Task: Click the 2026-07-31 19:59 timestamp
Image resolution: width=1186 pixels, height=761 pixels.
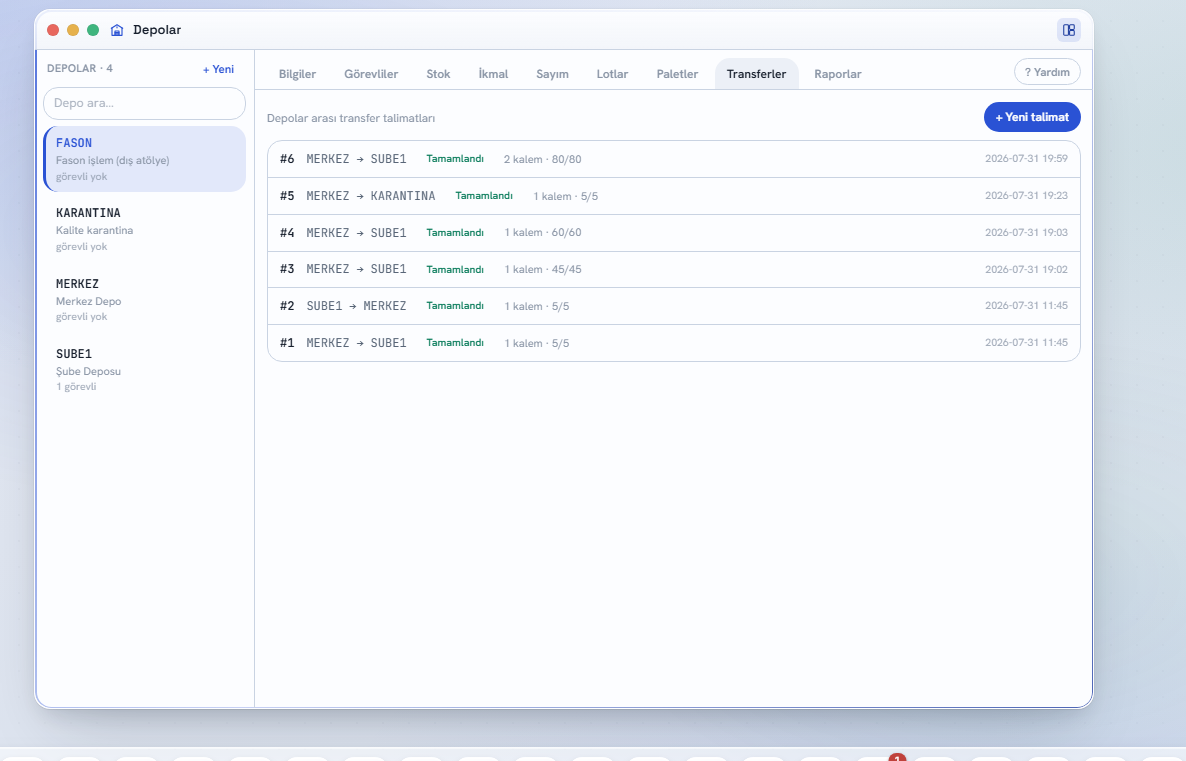Action: pos(1026,159)
